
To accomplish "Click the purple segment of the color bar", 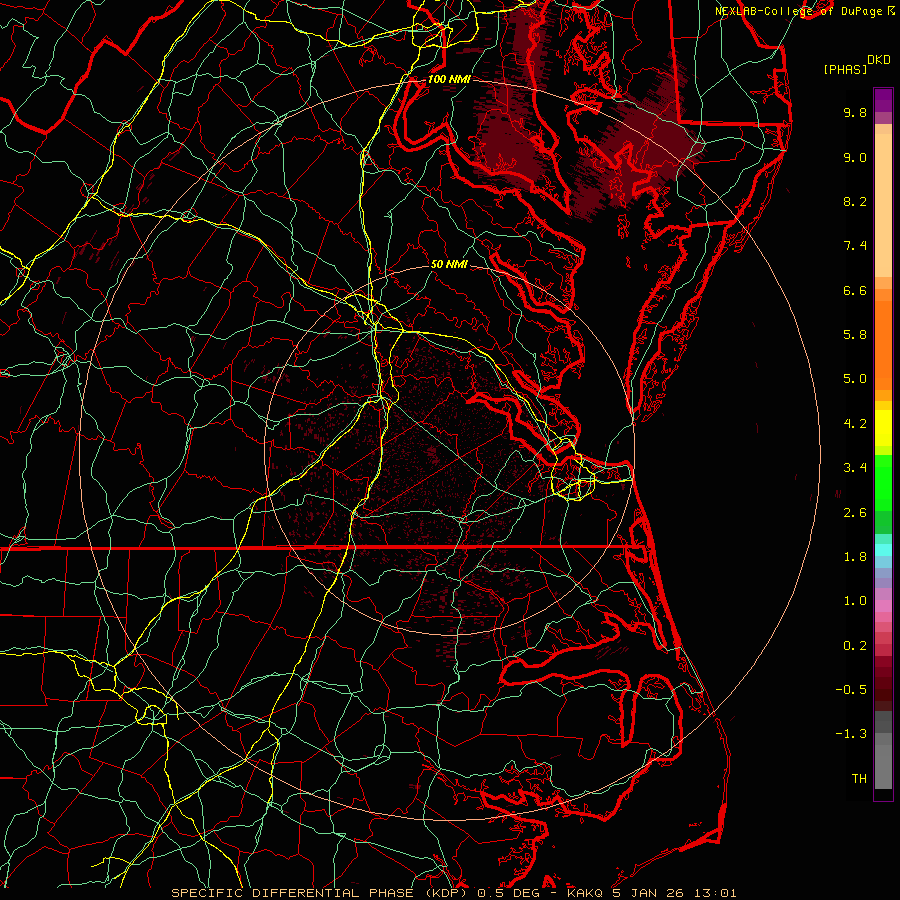I will [883, 100].
